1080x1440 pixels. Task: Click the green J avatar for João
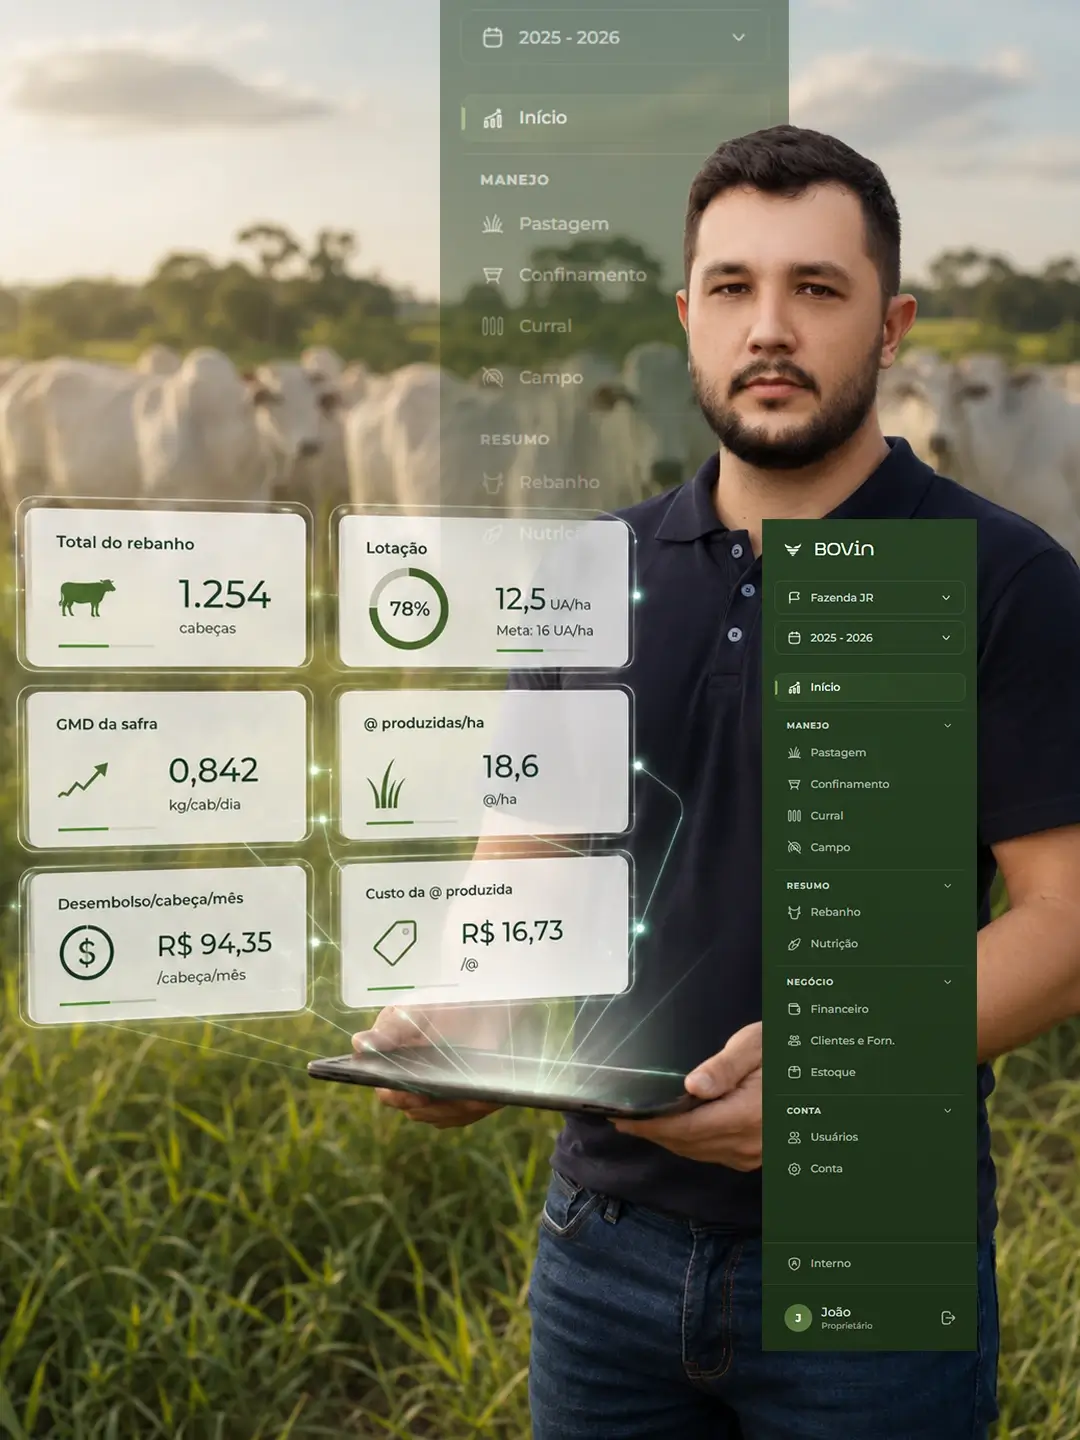tap(798, 1318)
